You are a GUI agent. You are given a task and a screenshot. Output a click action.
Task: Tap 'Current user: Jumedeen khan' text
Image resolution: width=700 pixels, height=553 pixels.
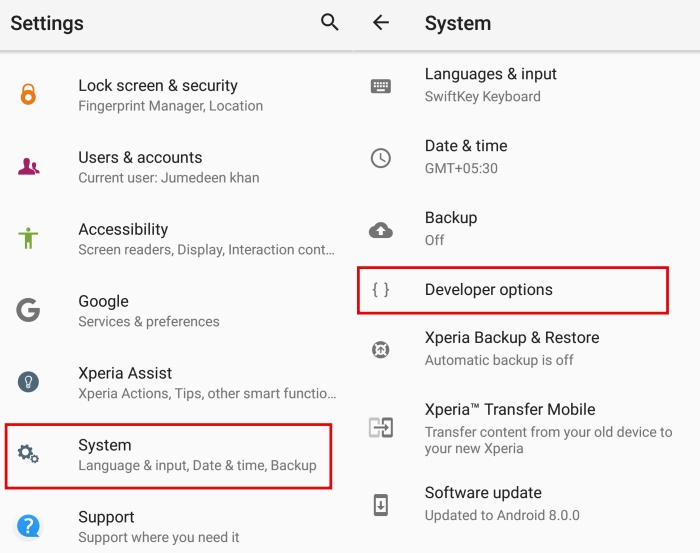click(169, 178)
